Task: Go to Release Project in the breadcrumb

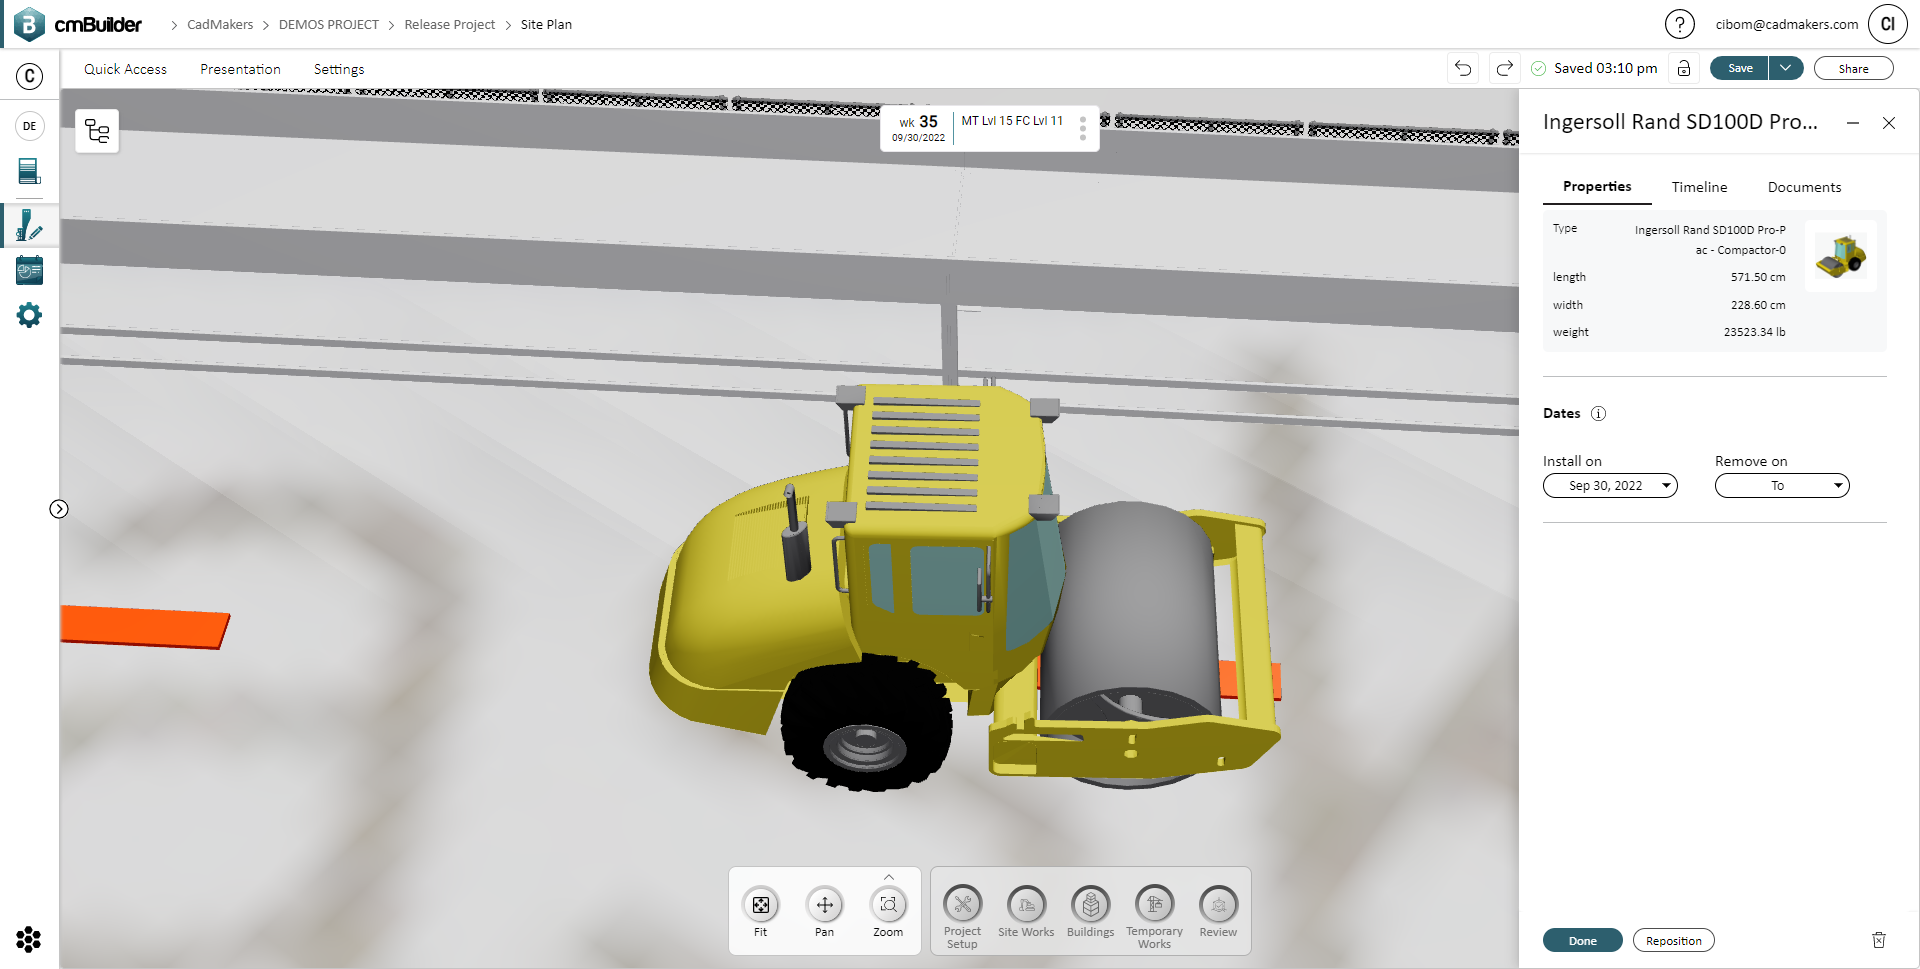Action: tap(450, 24)
